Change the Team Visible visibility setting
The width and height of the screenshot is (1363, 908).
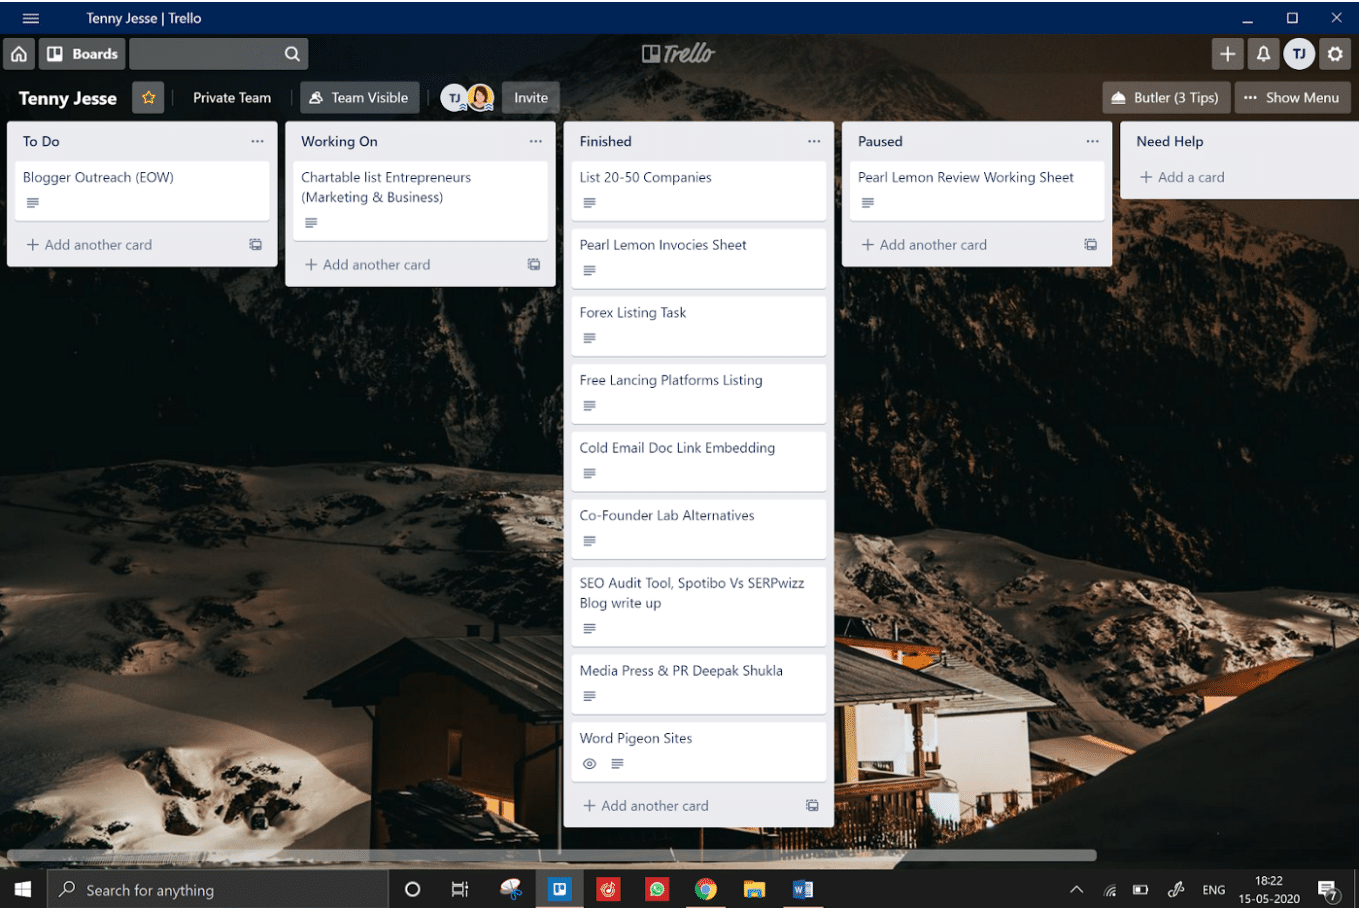pos(359,98)
